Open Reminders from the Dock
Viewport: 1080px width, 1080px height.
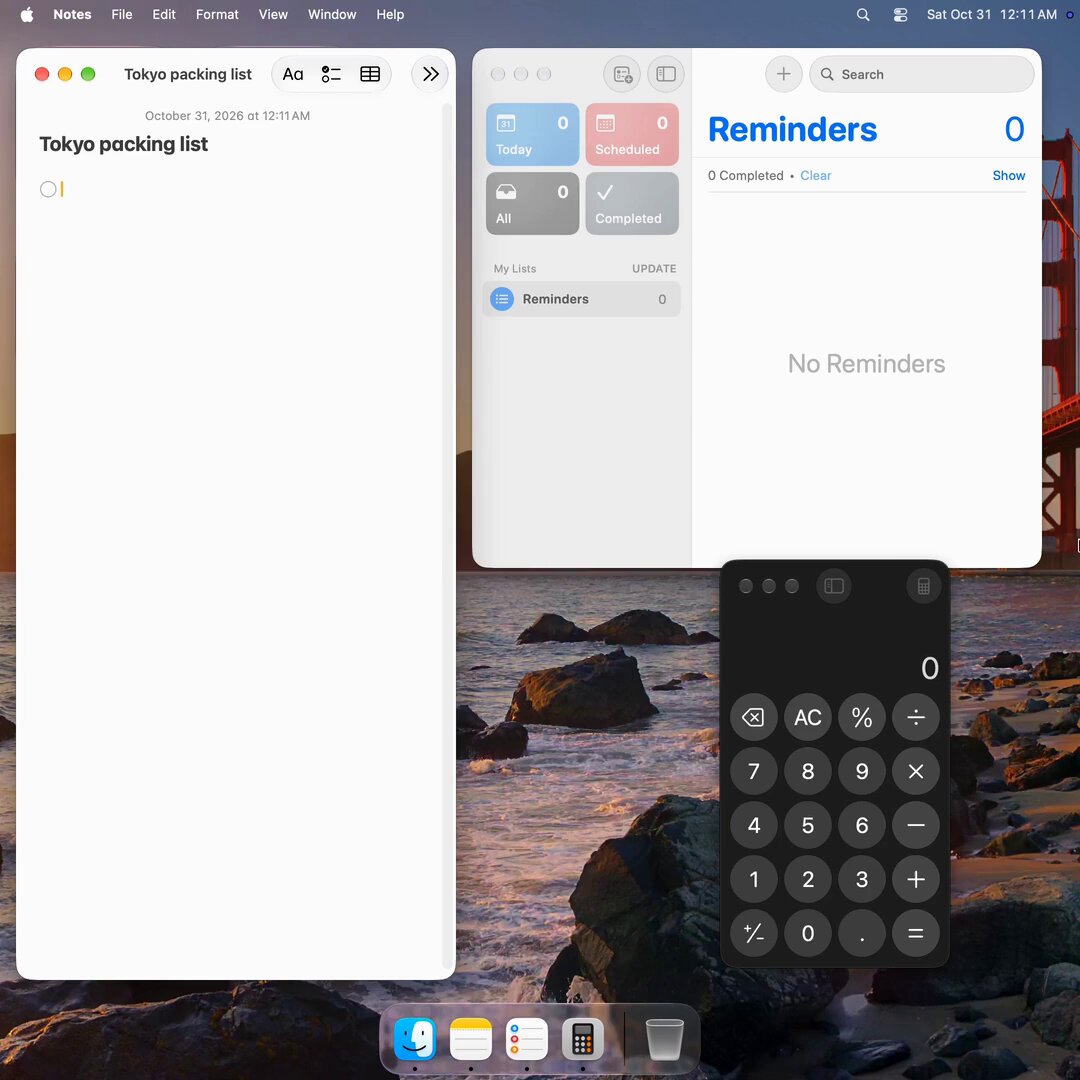pyautogui.click(x=527, y=1039)
